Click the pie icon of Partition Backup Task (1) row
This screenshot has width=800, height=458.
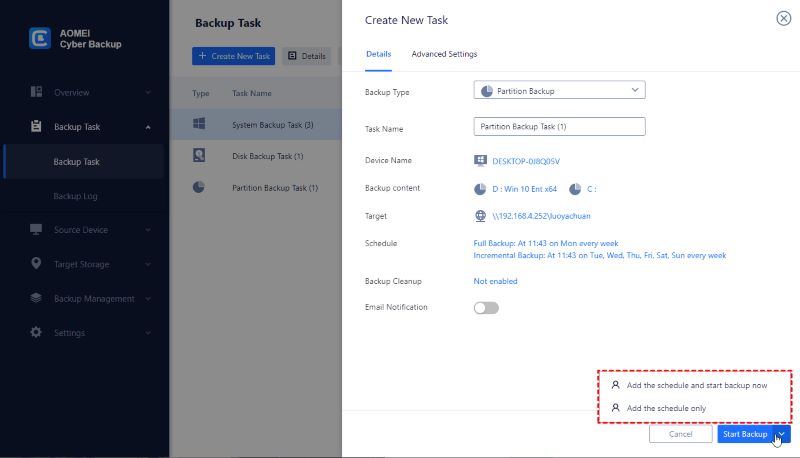(198, 187)
